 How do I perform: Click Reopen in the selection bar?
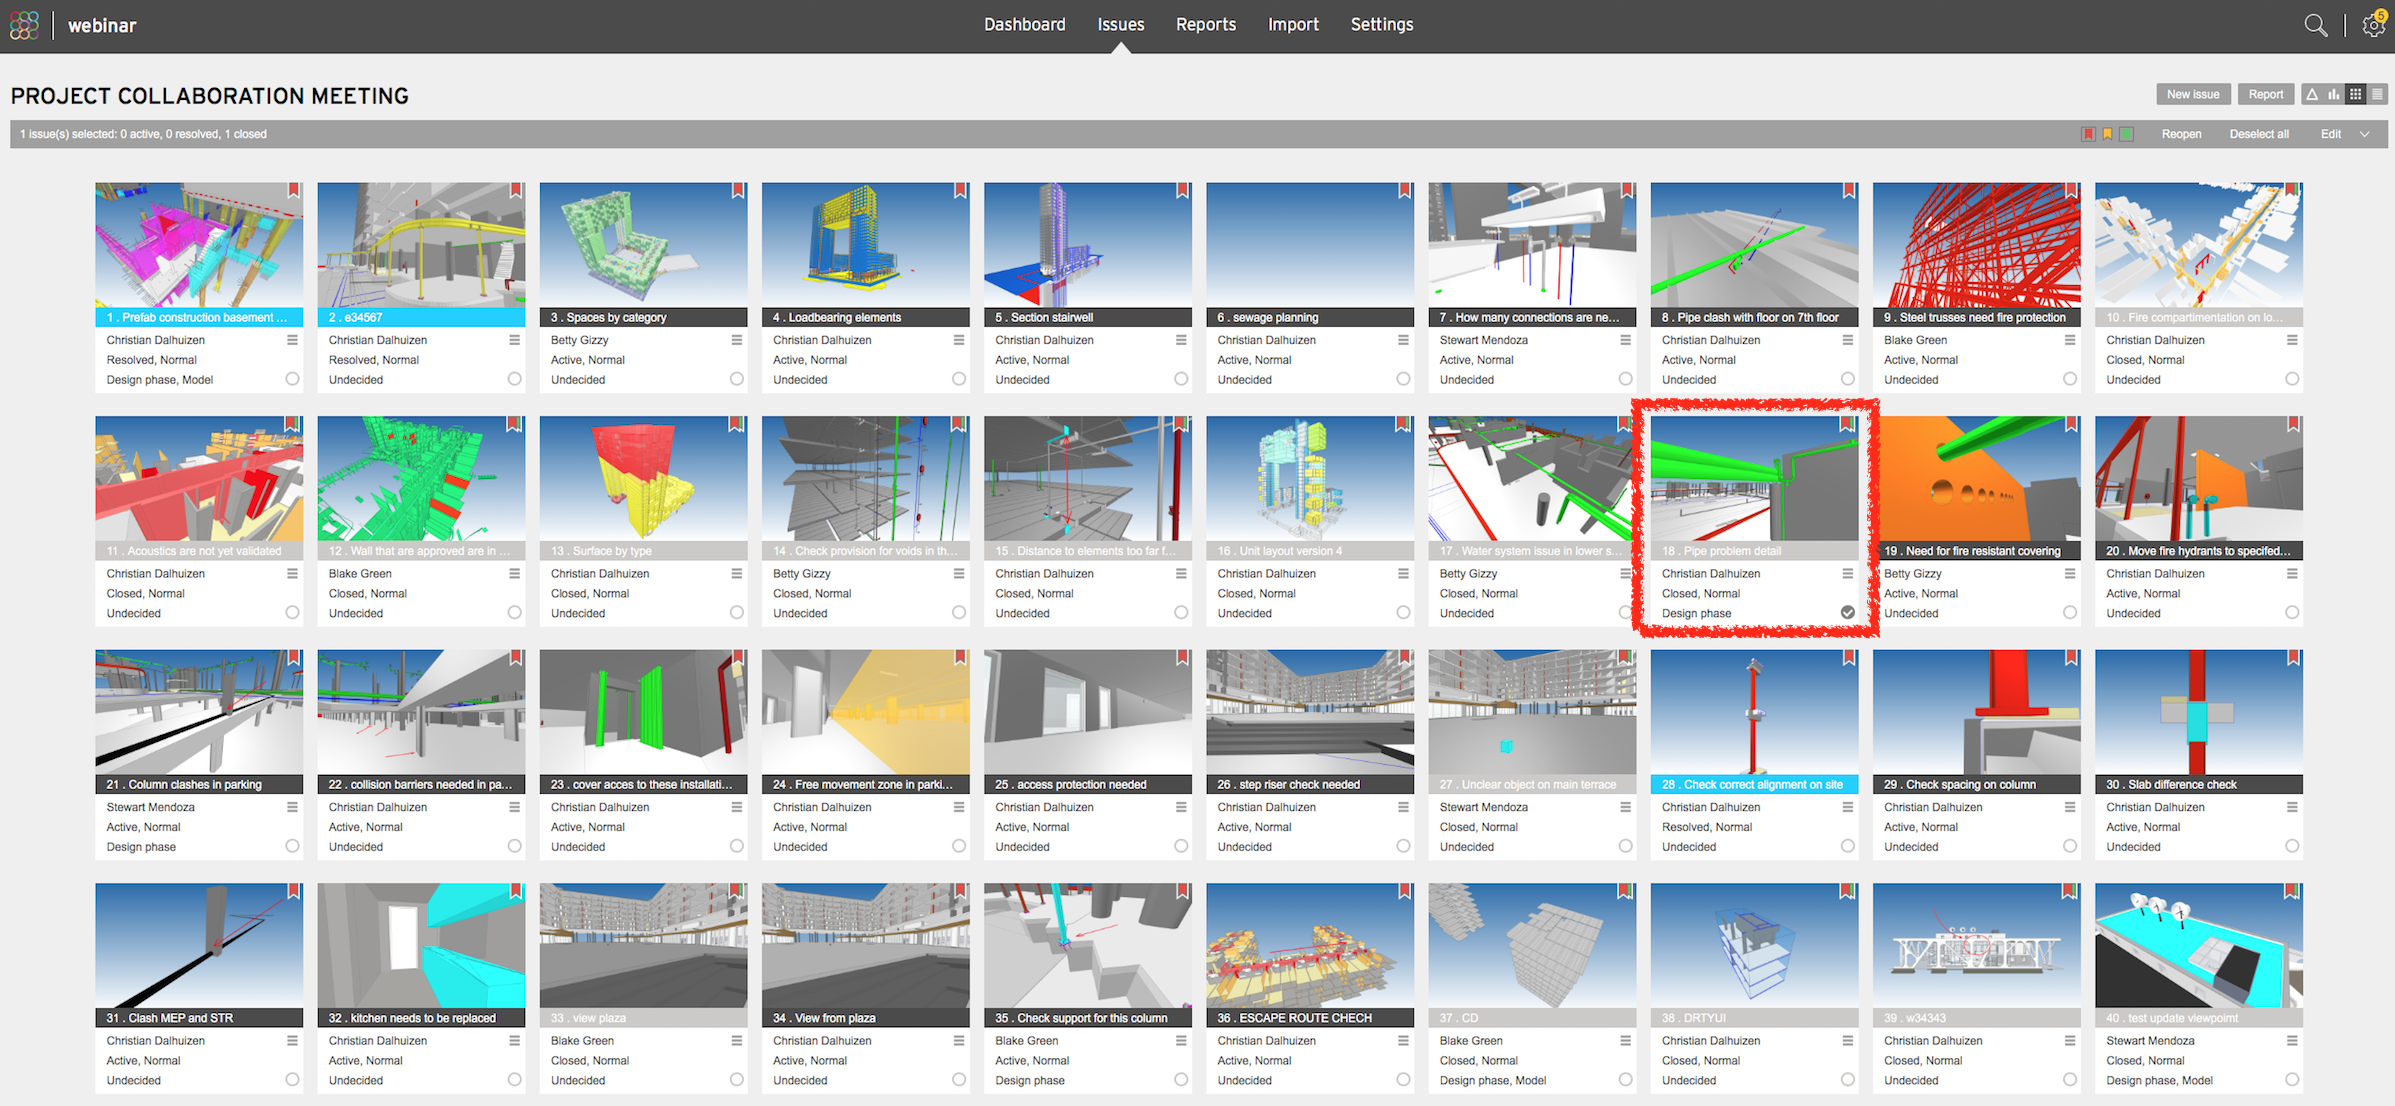tap(2181, 134)
